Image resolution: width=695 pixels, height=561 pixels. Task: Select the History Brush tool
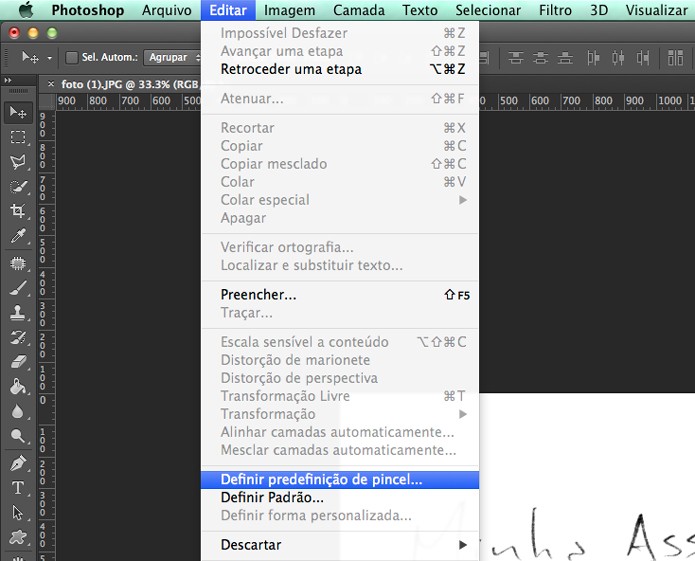[x=18, y=338]
